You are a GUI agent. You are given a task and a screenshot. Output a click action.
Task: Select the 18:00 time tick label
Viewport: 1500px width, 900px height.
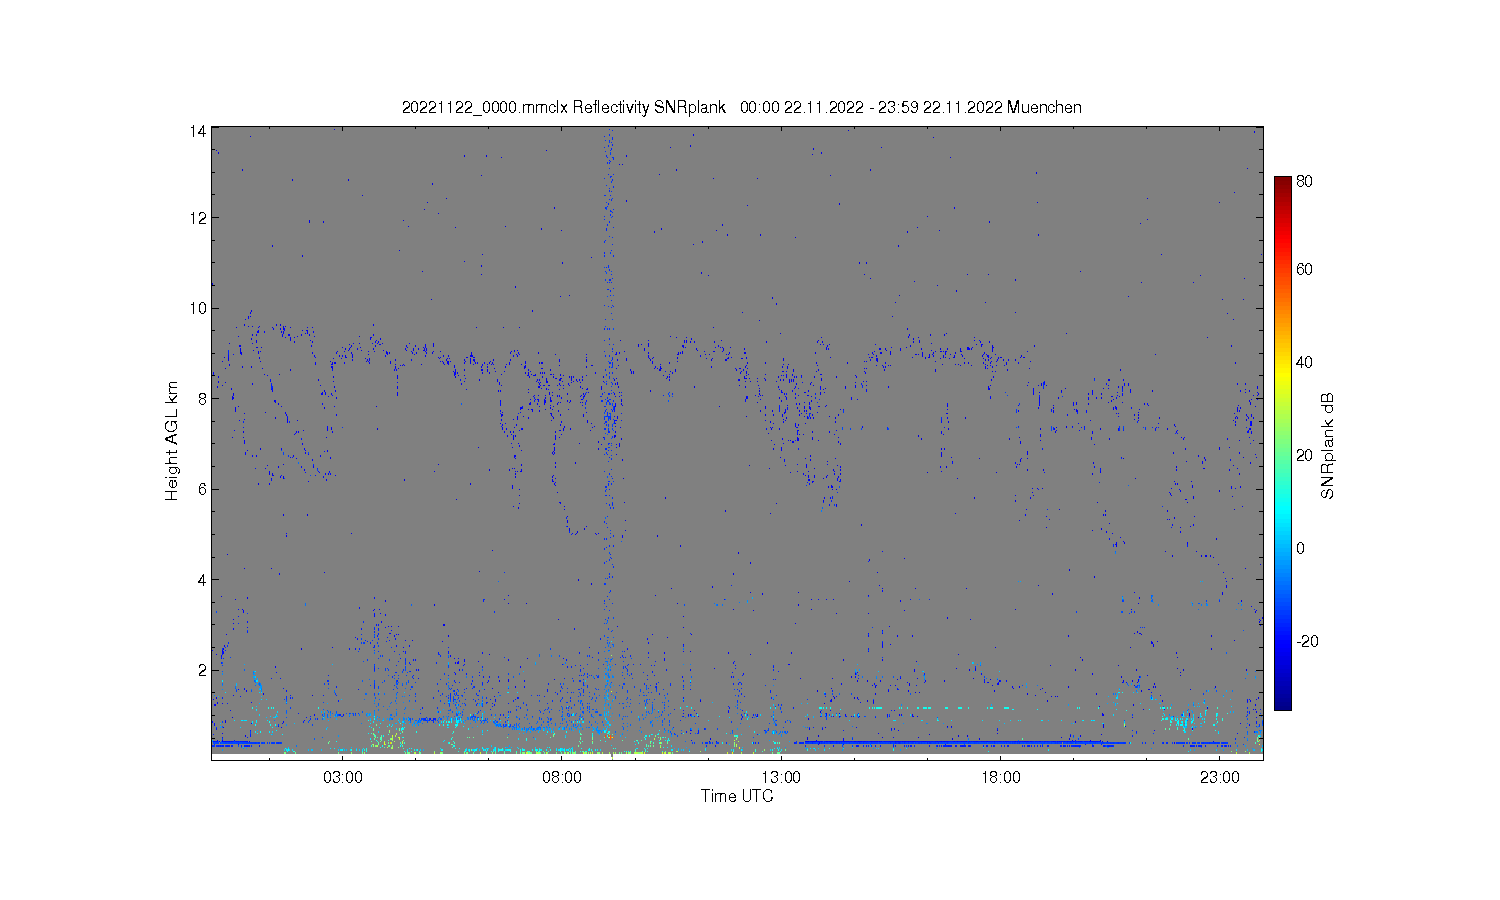pos(1000,777)
